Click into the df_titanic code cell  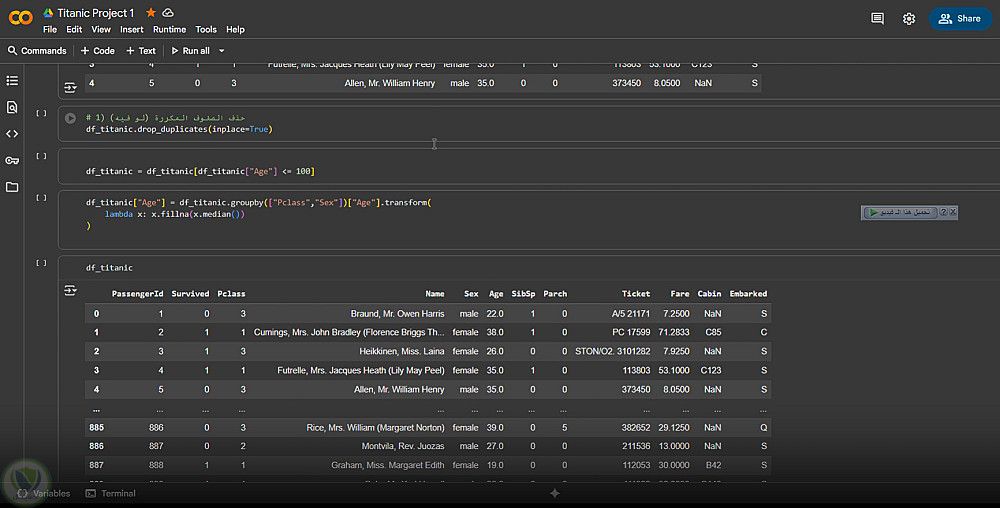pyautogui.click(x=109, y=268)
